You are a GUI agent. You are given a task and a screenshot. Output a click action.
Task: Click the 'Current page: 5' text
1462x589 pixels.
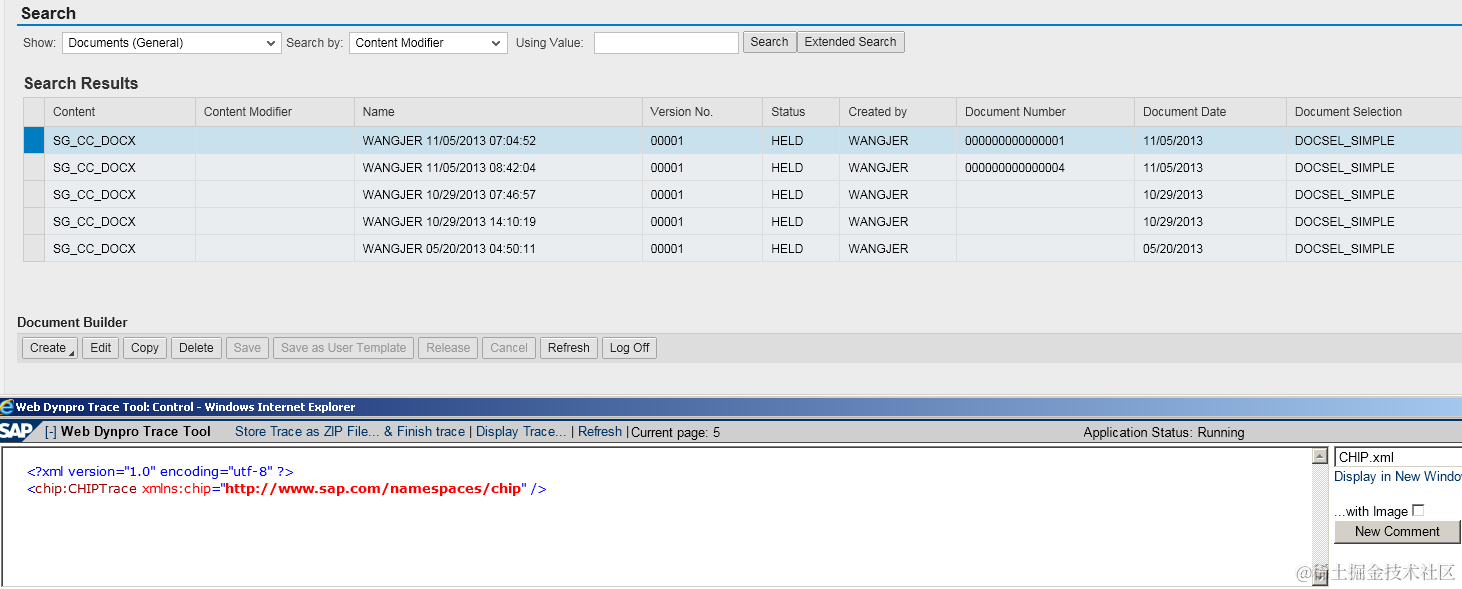click(675, 433)
